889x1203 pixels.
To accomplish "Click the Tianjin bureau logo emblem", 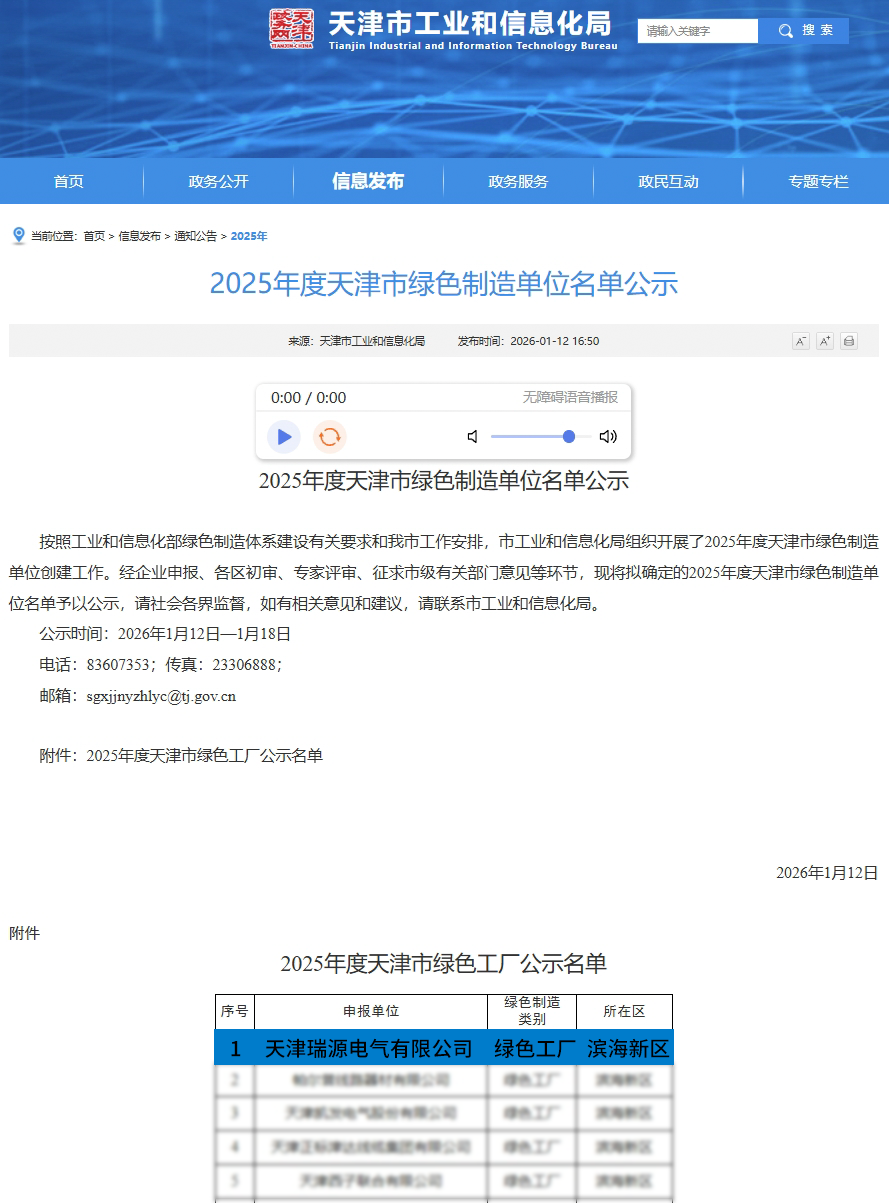I will click(x=291, y=29).
